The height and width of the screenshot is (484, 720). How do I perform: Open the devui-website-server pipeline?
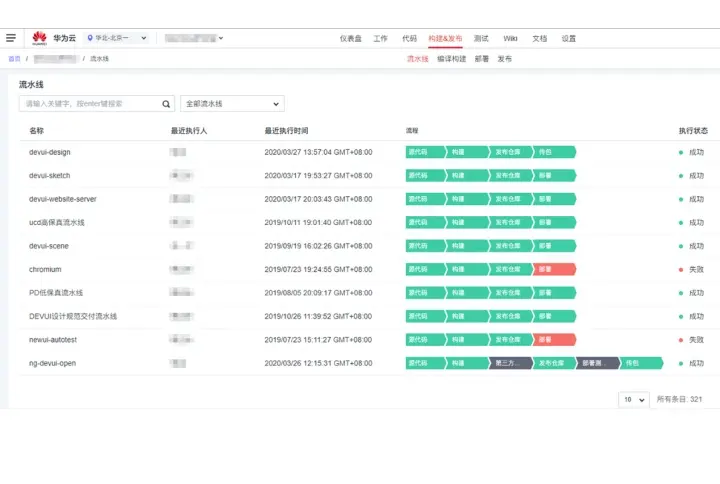(x=62, y=199)
